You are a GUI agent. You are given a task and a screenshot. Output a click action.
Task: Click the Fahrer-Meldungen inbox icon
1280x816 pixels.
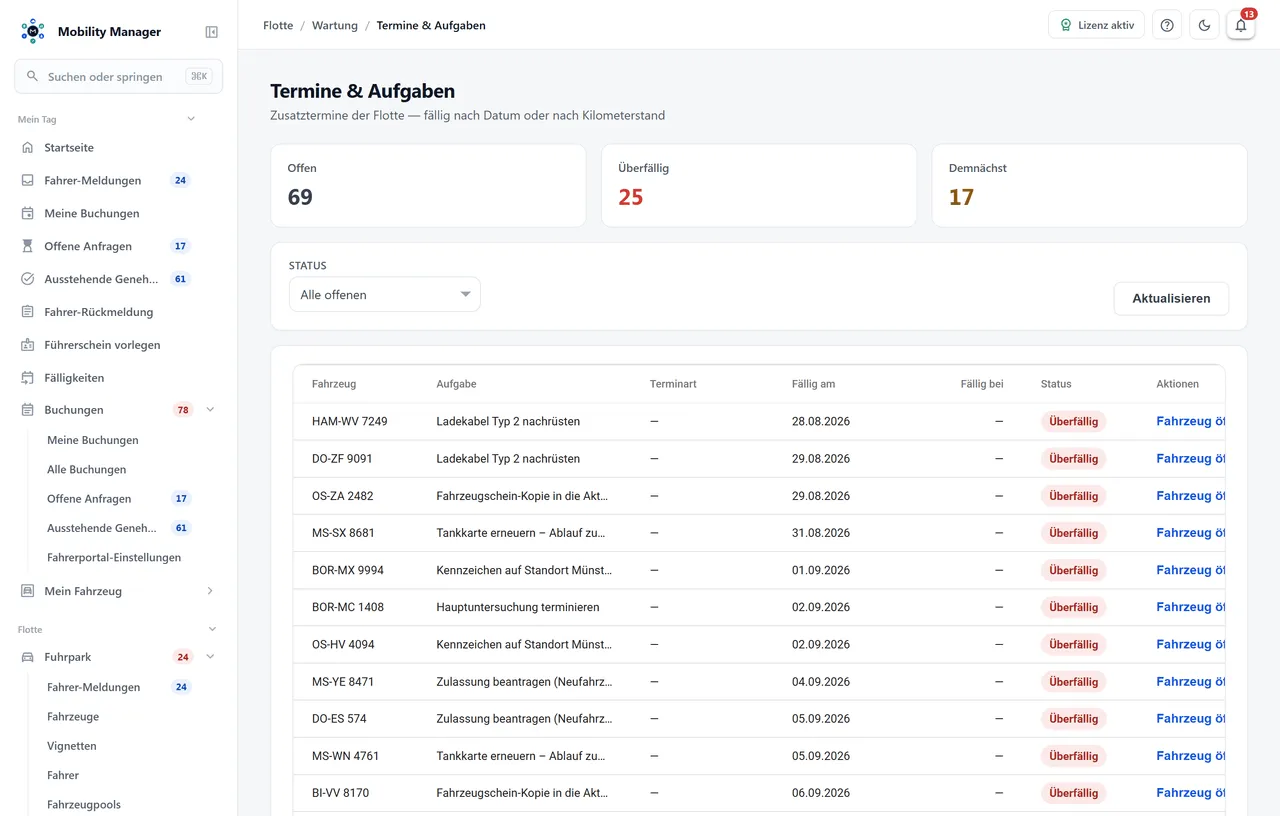[28, 181]
